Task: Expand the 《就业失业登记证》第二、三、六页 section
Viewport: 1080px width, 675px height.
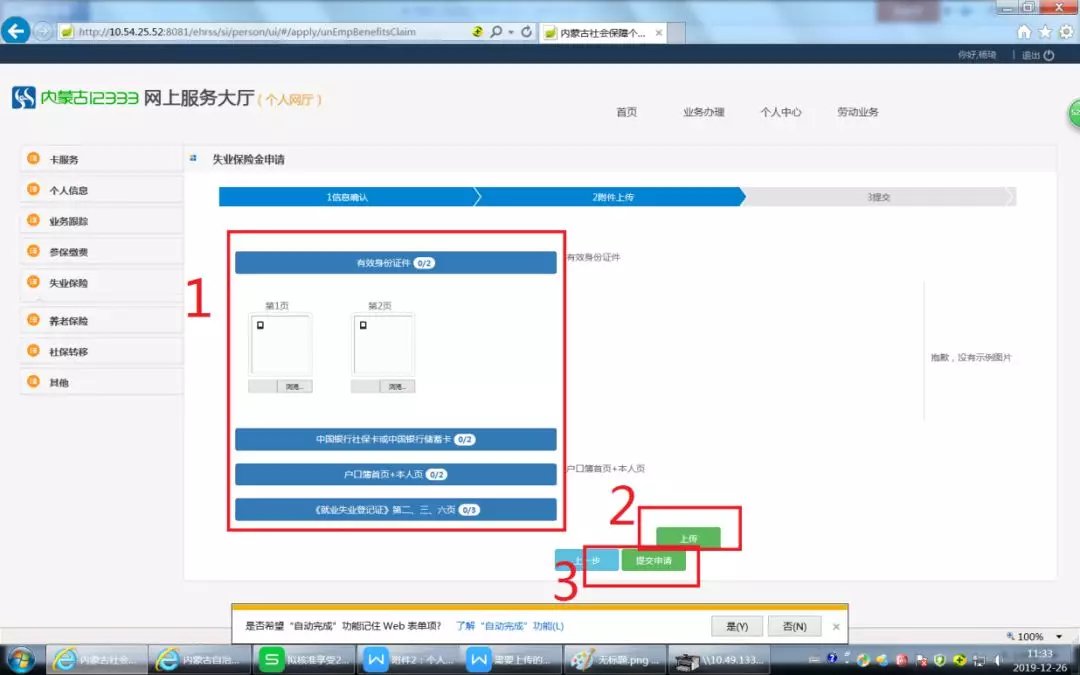Action: coord(395,510)
